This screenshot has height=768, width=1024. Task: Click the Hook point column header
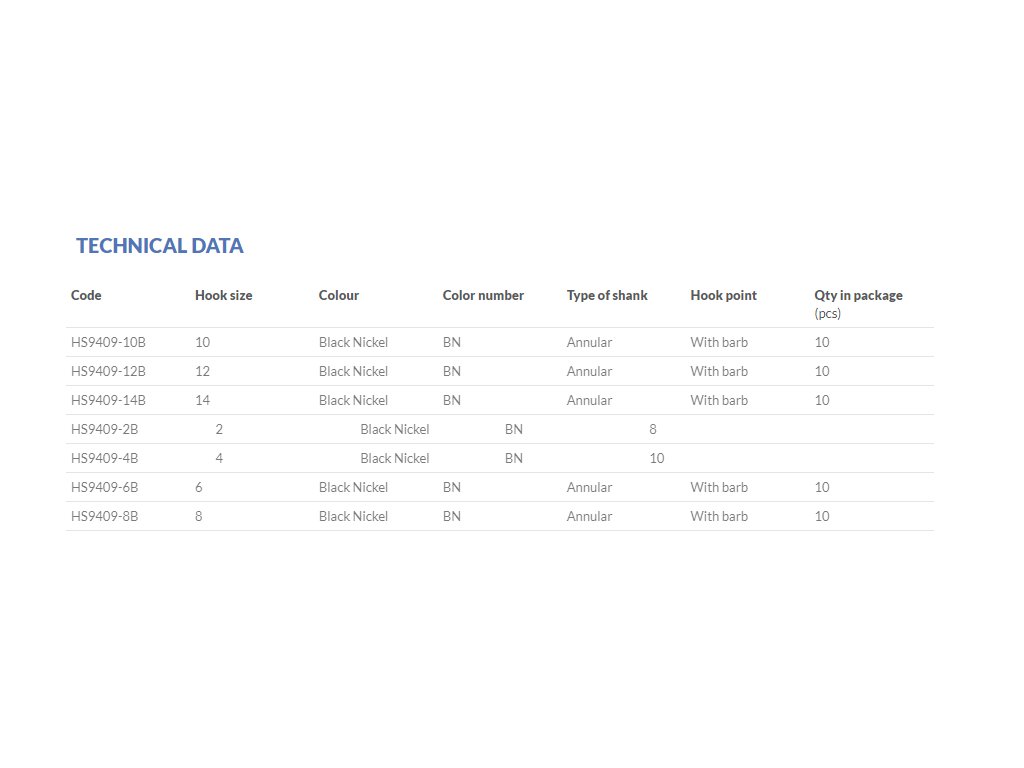724,295
